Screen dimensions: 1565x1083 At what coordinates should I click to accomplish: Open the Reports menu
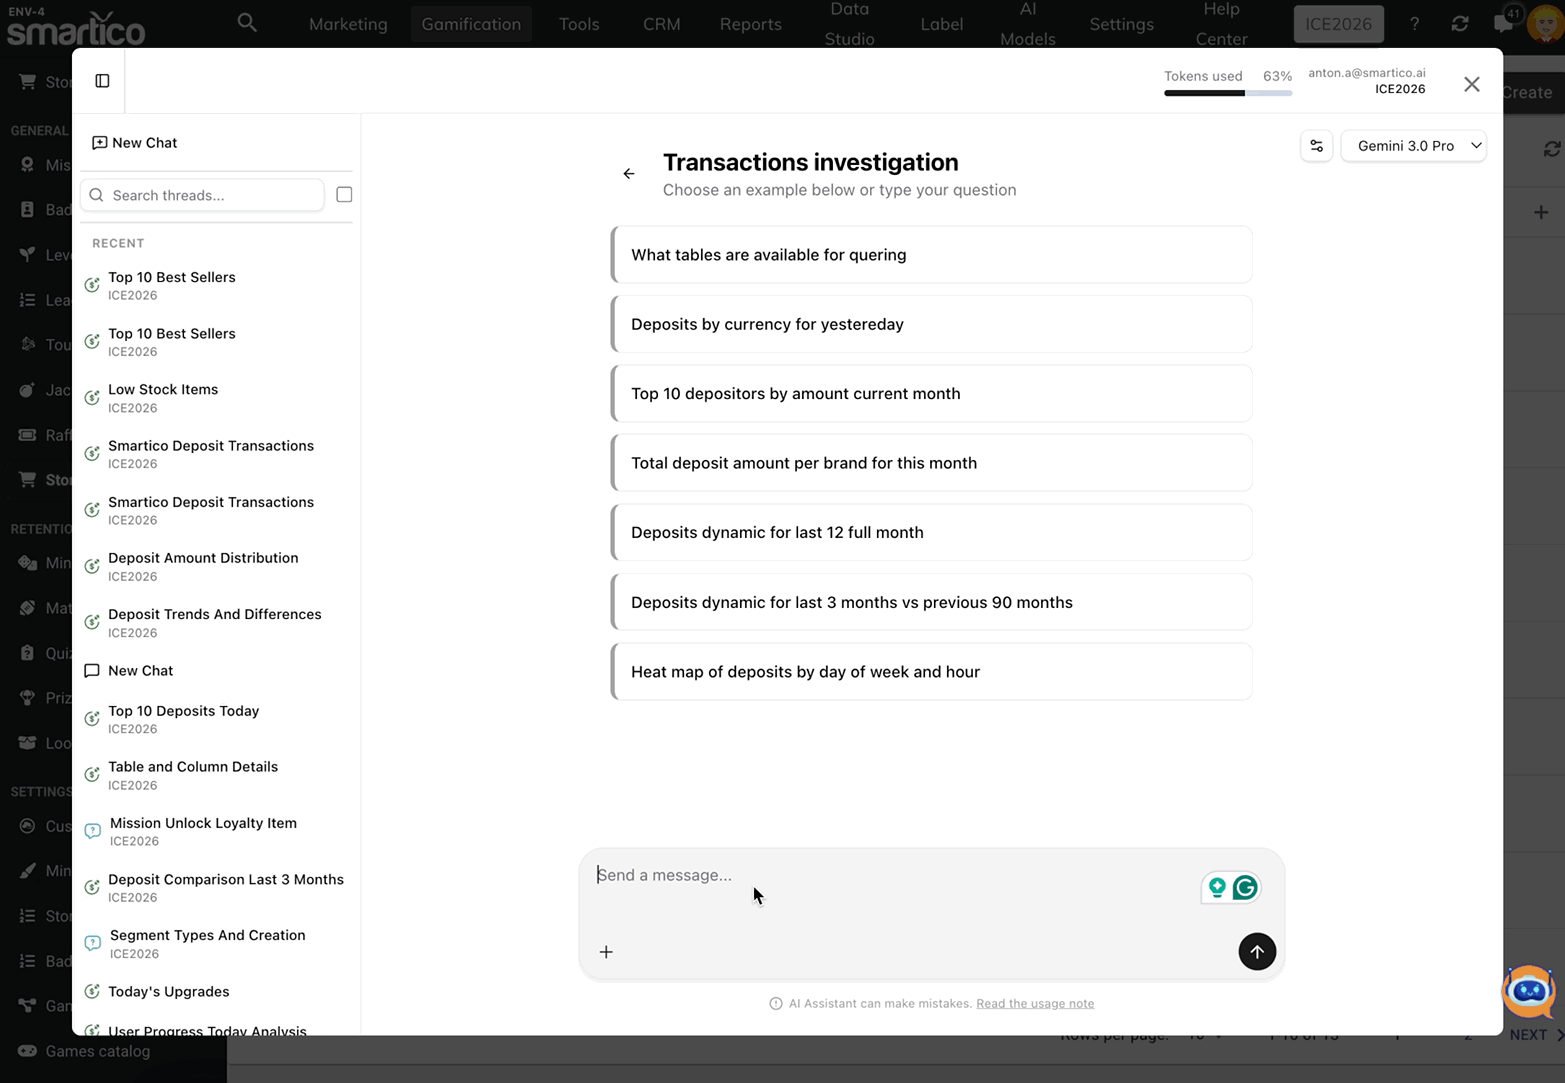750,24
